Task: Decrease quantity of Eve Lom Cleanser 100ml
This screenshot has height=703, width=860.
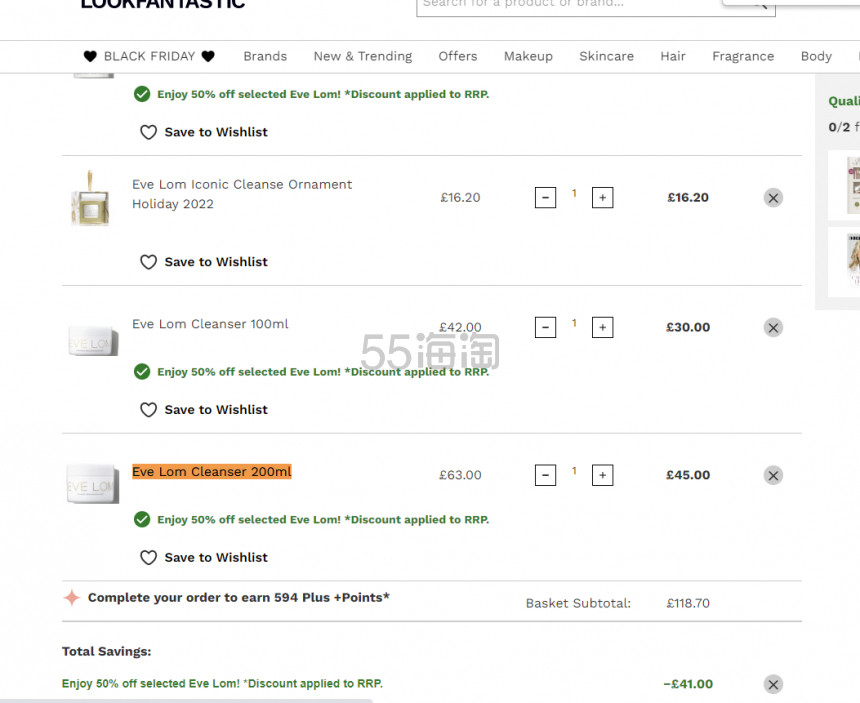Action: pyautogui.click(x=545, y=327)
